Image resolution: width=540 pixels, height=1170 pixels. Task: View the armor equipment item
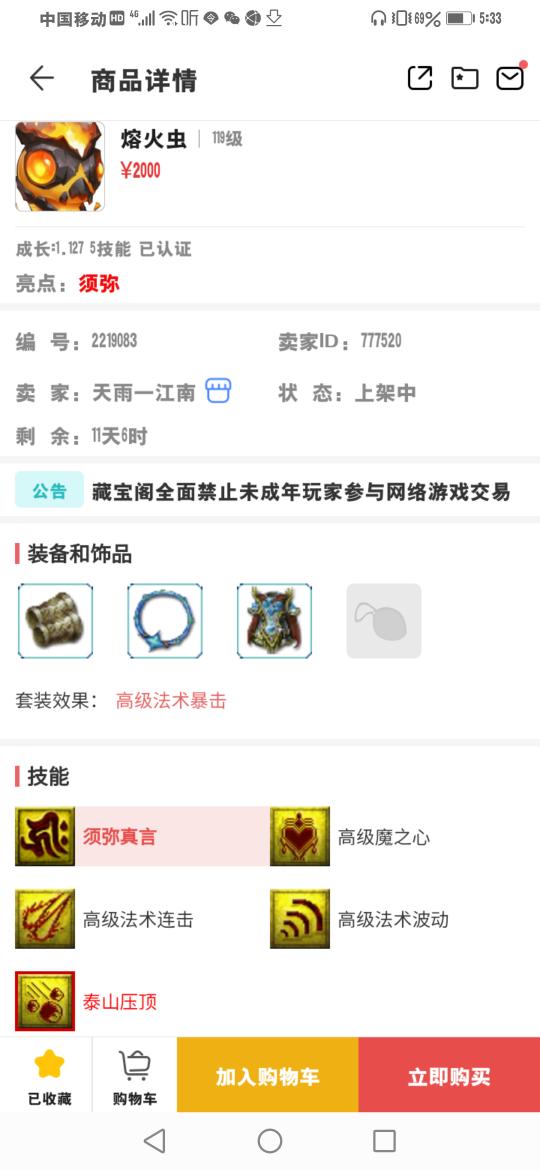coord(274,621)
